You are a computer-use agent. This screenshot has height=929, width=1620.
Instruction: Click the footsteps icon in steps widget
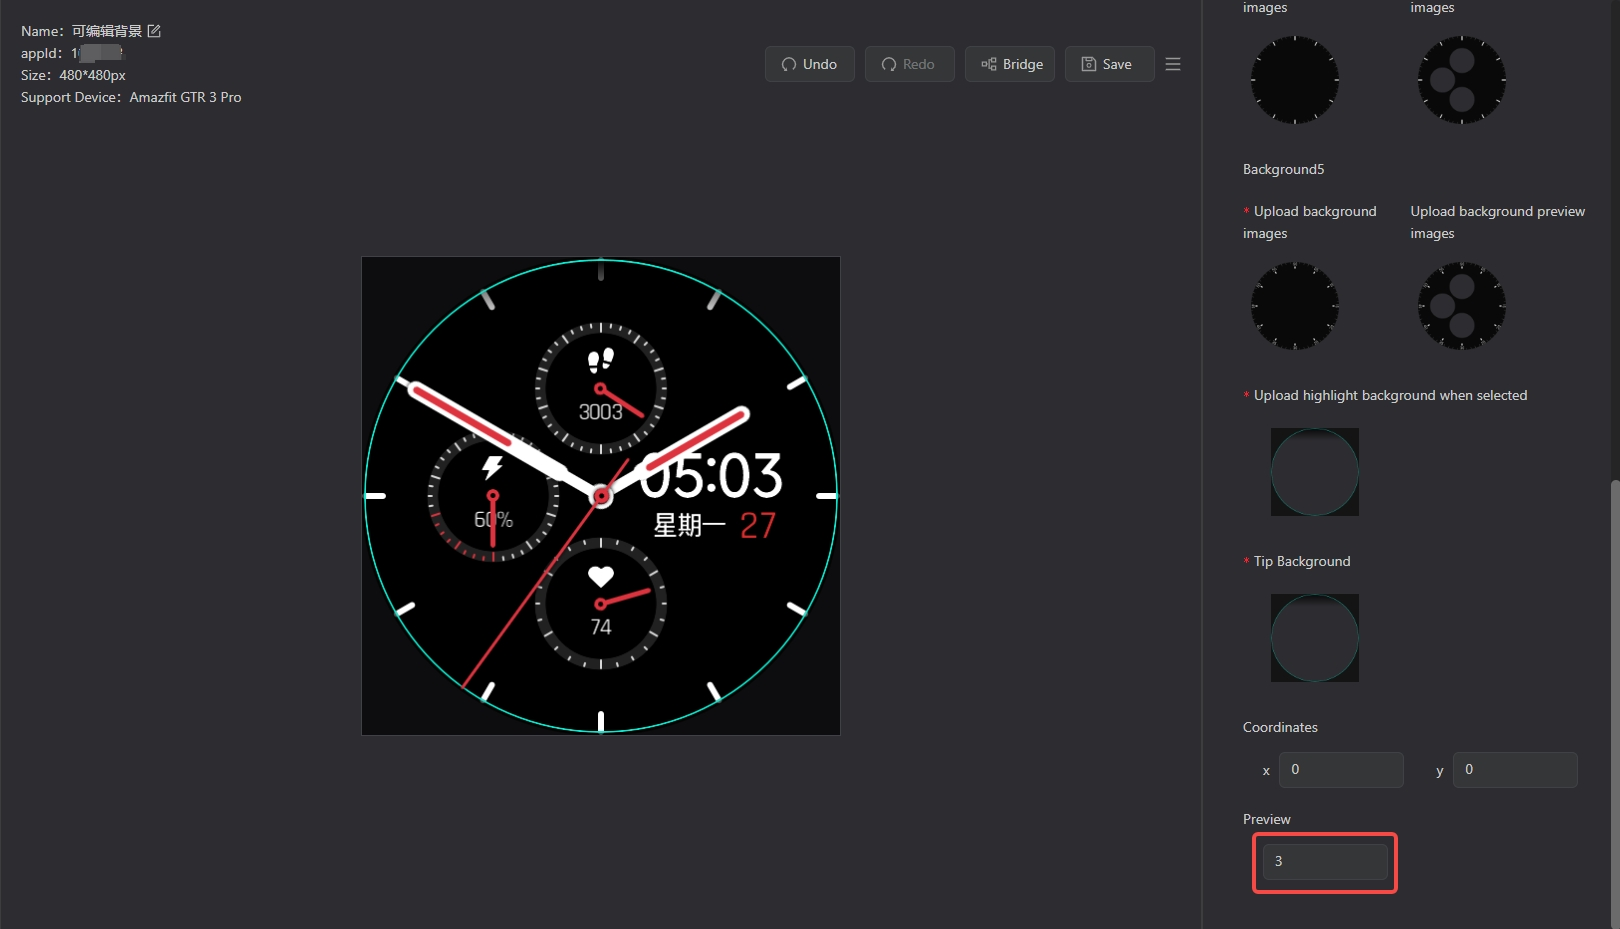pyautogui.click(x=600, y=360)
